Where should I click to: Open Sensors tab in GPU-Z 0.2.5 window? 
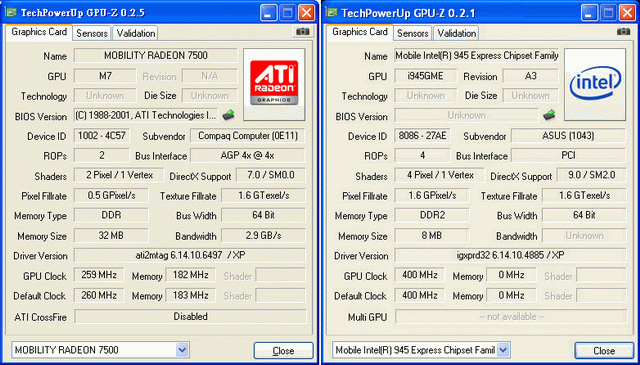92,33
